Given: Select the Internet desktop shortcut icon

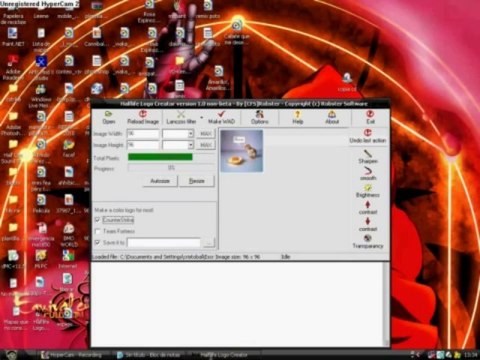Looking at the screenshot, I should 68,259.
